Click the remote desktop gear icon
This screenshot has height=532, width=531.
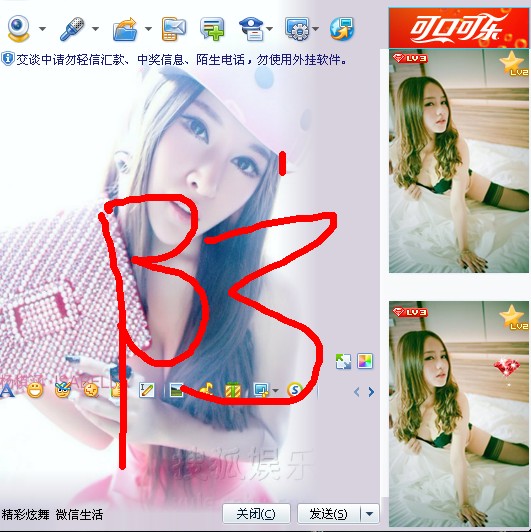(297, 29)
